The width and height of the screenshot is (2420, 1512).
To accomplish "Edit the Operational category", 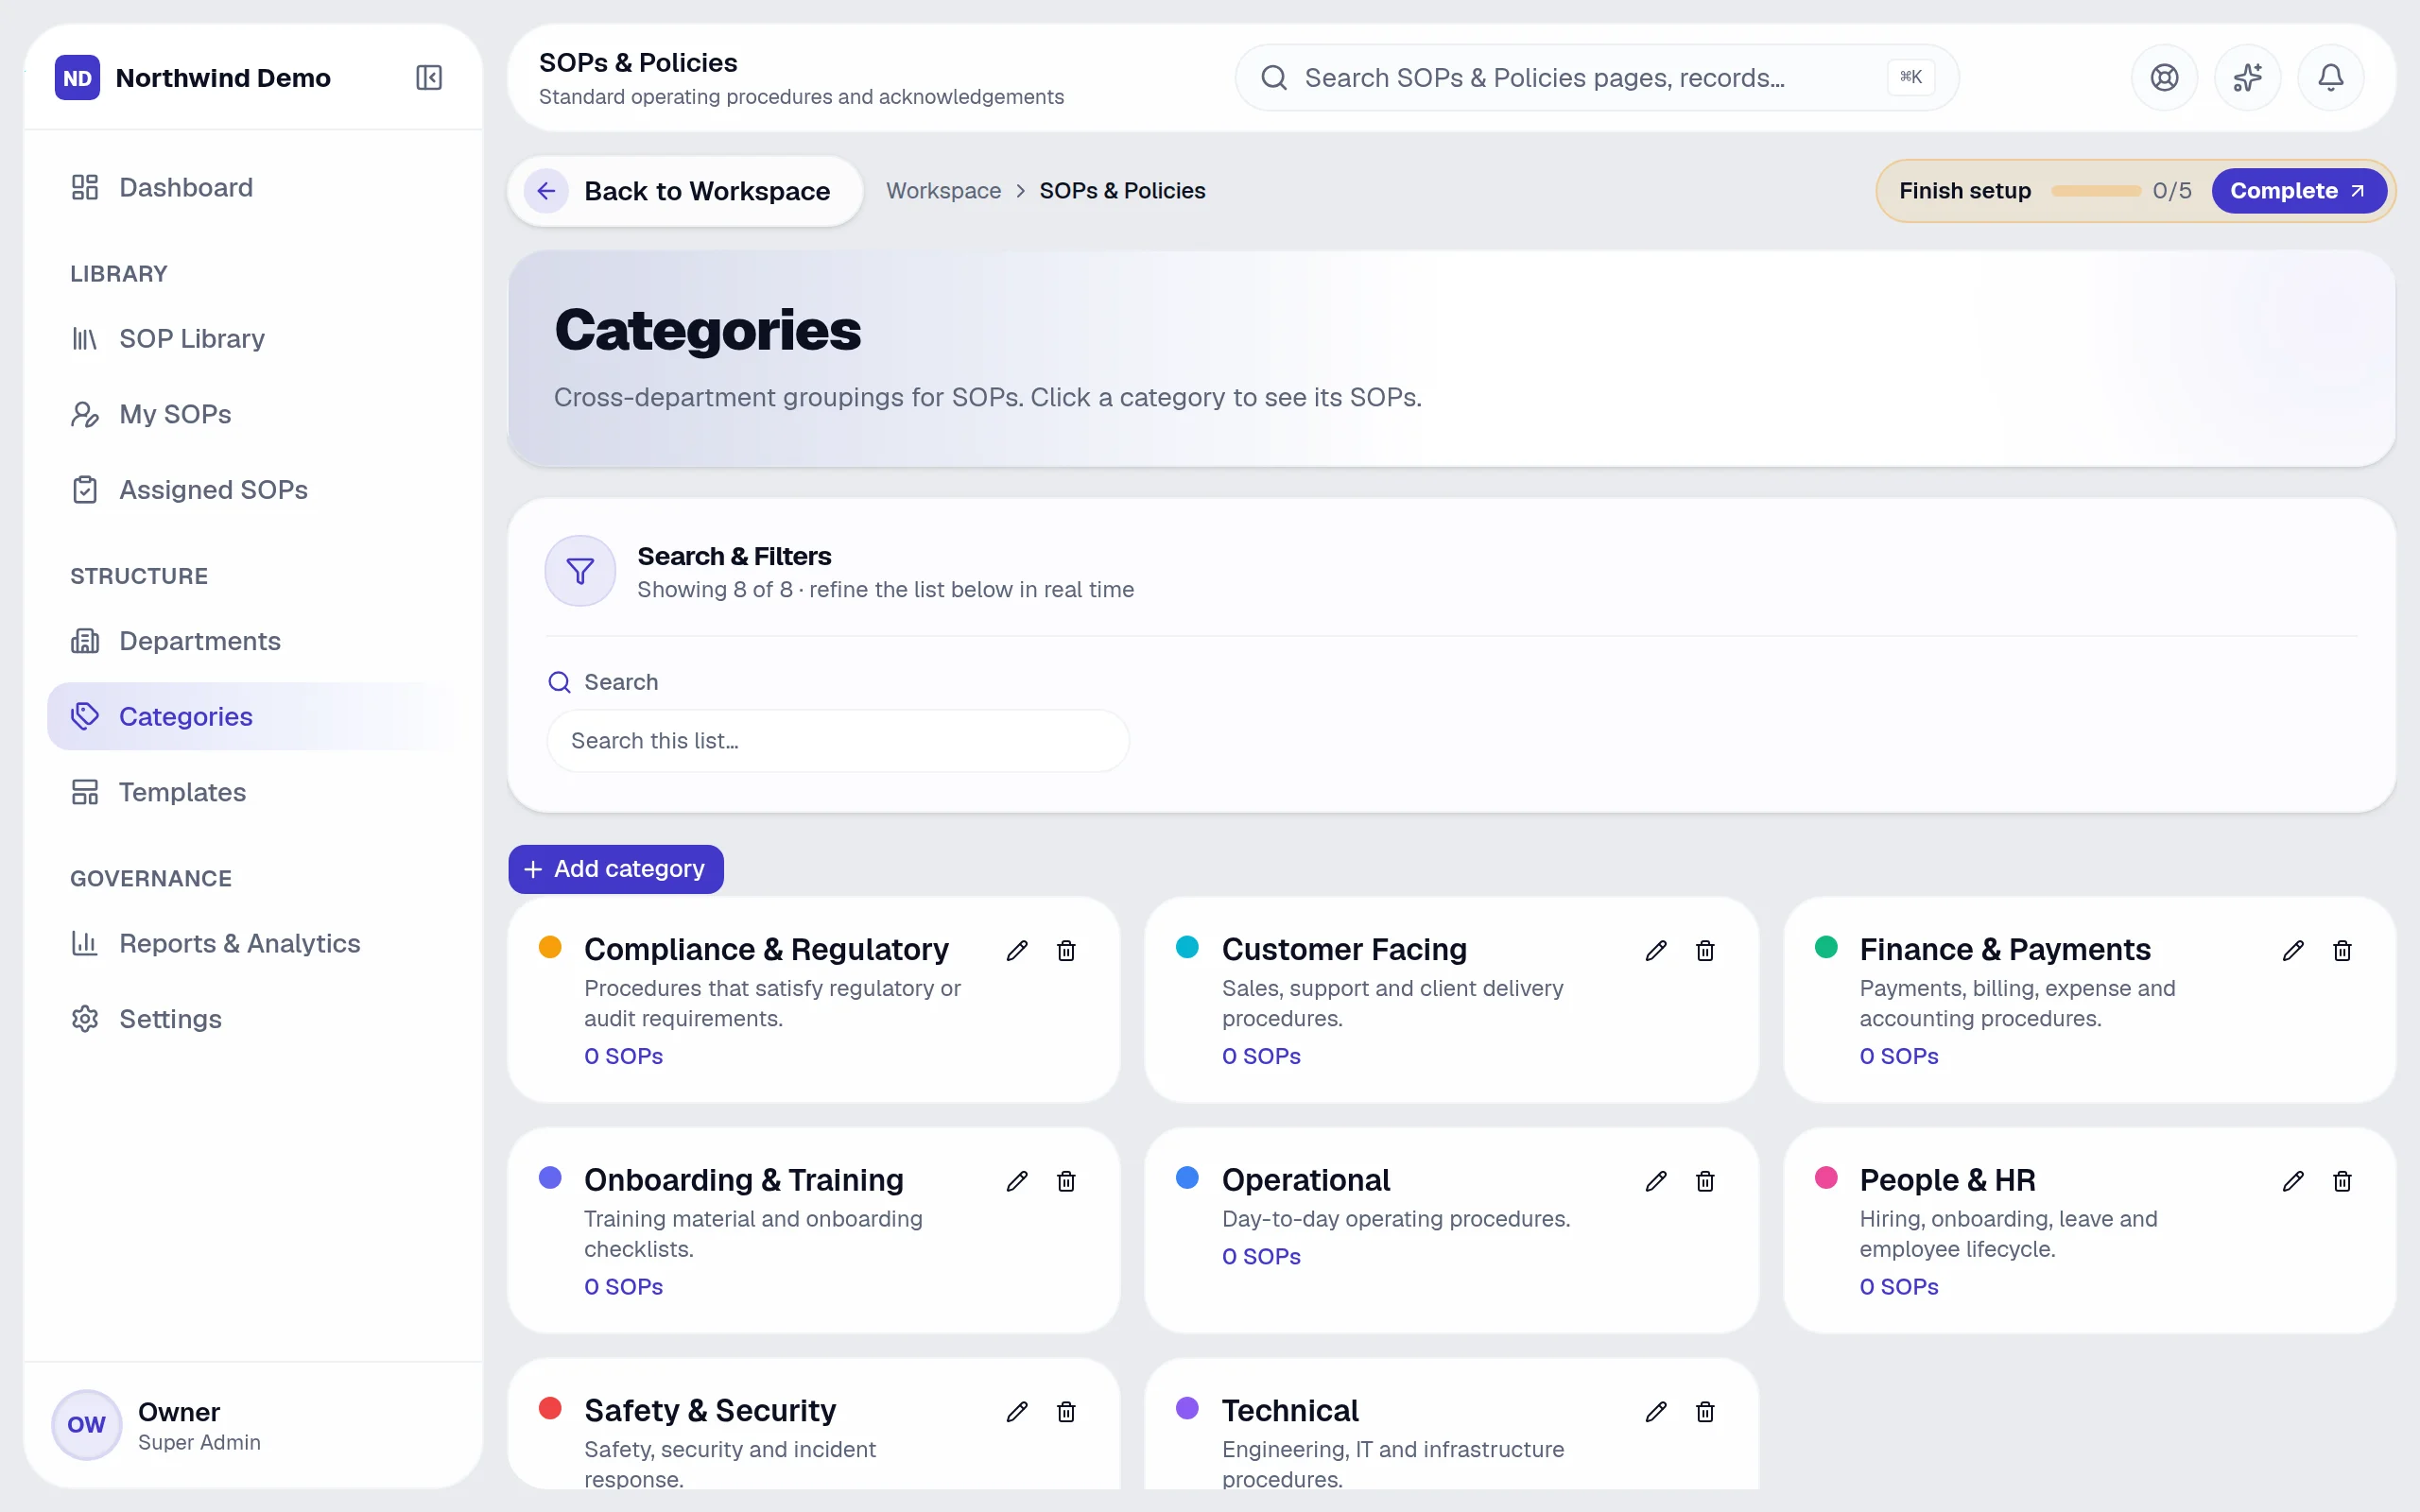I will pyautogui.click(x=1656, y=1181).
